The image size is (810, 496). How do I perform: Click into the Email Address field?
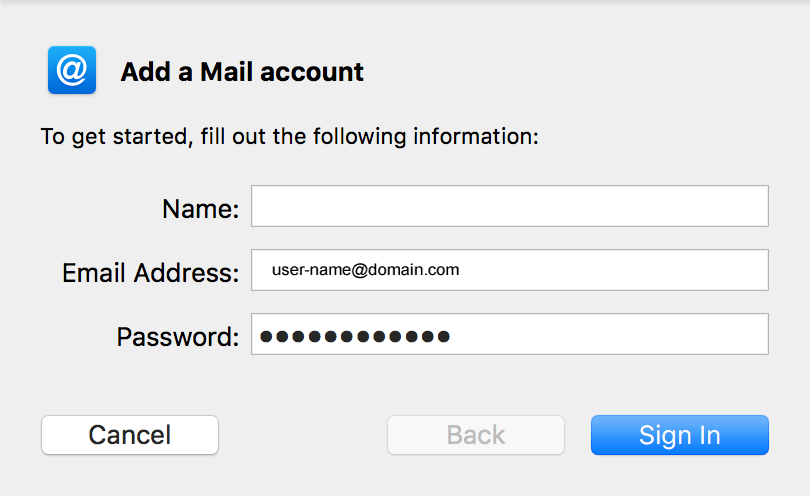[510, 270]
